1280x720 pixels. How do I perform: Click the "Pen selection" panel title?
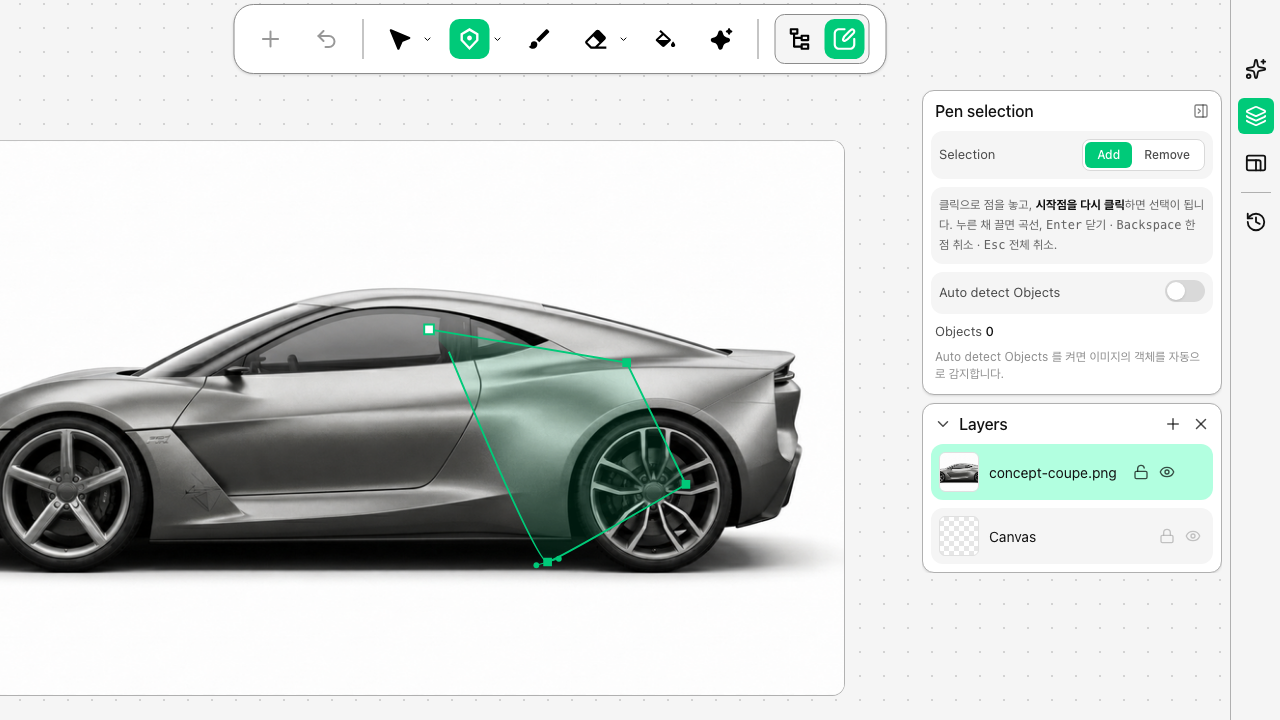(x=984, y=111)
